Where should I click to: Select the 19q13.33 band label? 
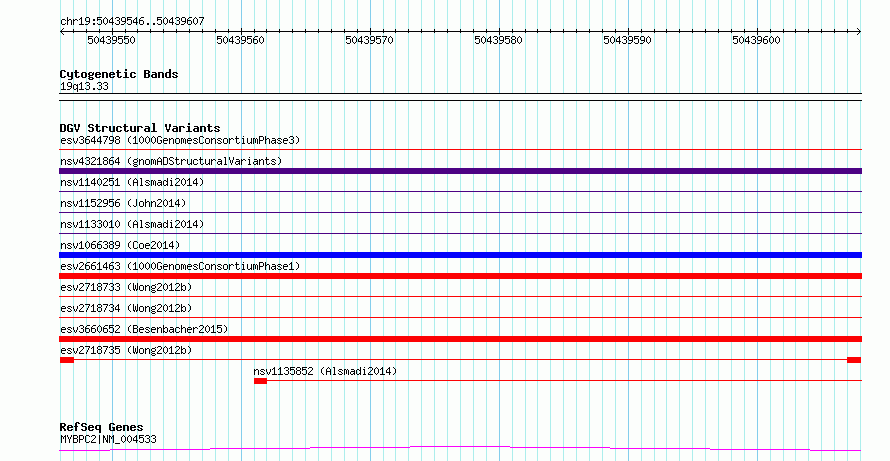pos(84,86)
